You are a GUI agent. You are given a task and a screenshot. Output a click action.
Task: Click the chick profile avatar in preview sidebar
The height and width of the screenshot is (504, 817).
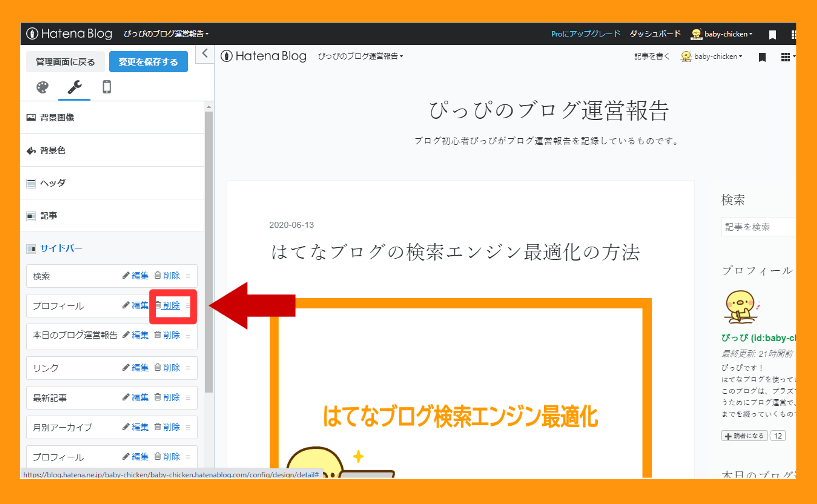point(740,307)
